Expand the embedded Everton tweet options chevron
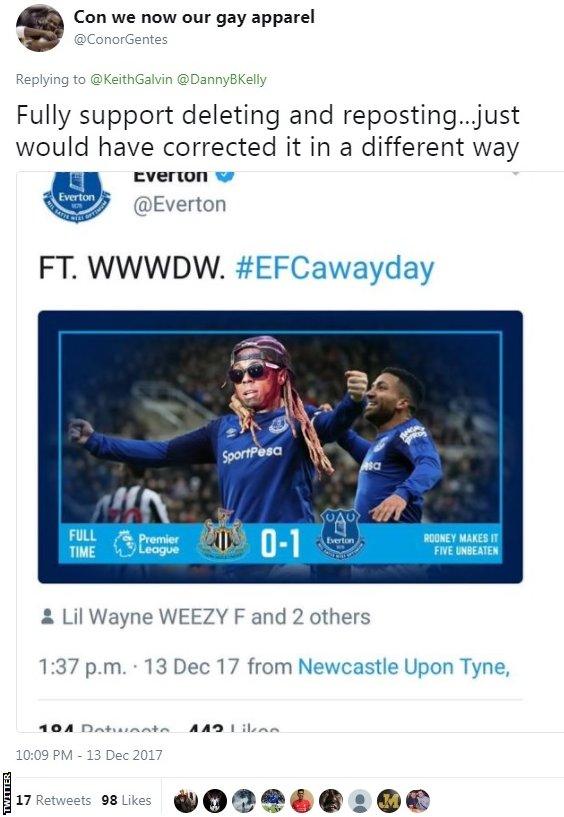 pyautogui.click(x=514, y=174)
